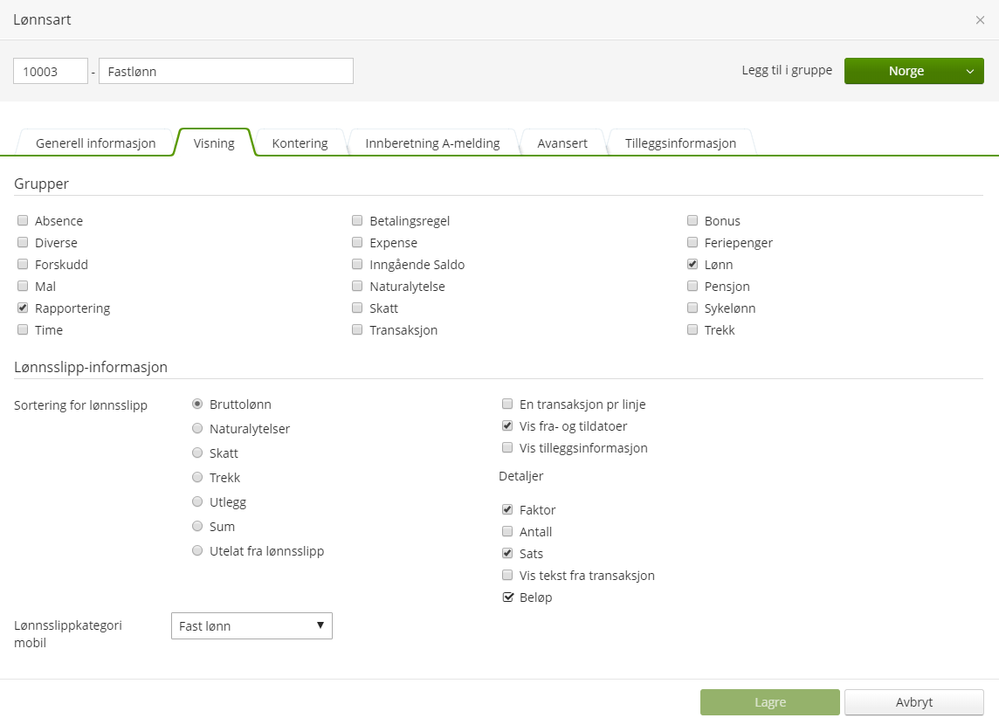Select Utelat fra lønnsslipp radio option
The height and width of the screenshot is (726, 999).
(x=198, y=551)
